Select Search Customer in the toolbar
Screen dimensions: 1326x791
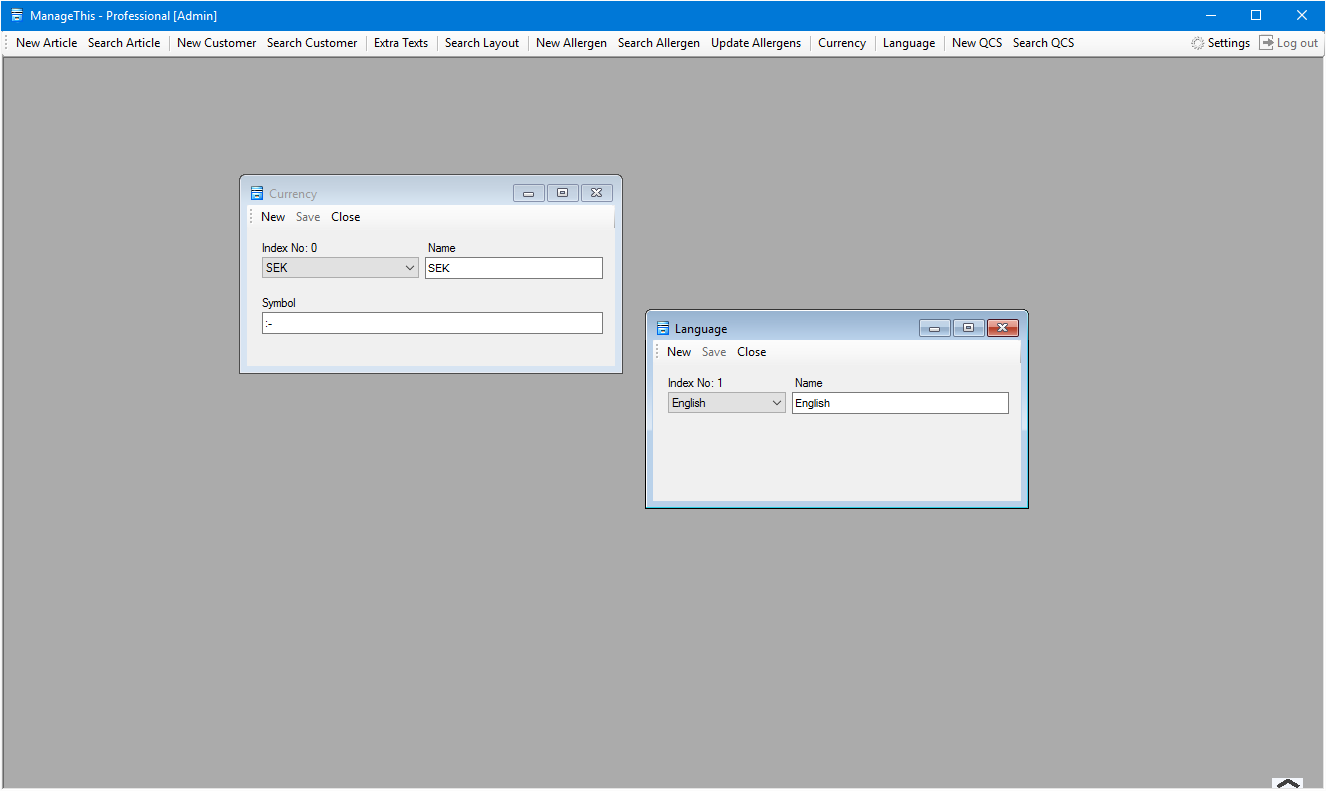pos(312,43)
